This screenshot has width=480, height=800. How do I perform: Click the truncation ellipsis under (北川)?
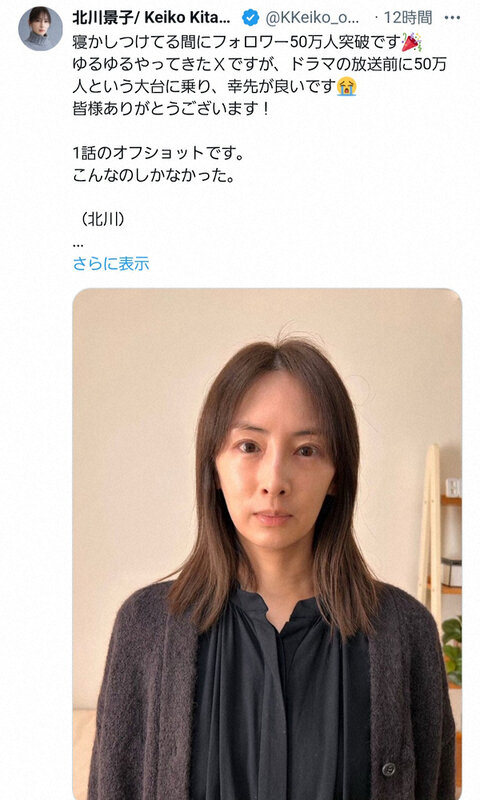(x=78, y=244)
